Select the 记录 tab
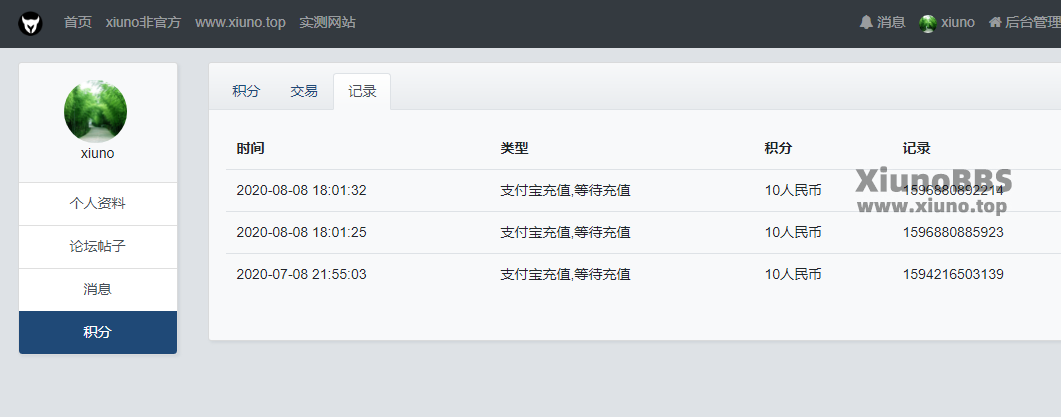Image resolution: width=1061 pixels, height=417 pixels. [x=362, y=91]
